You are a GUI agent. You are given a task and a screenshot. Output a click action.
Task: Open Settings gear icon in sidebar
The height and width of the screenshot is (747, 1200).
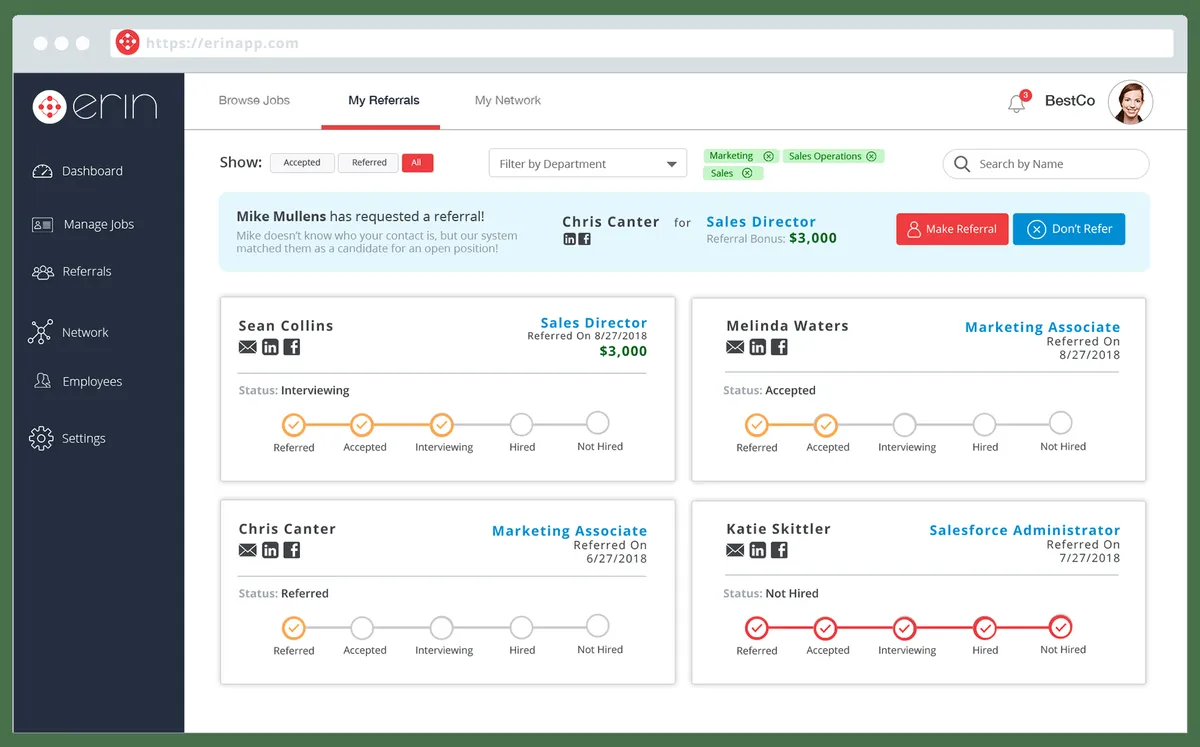click(x=41, y=438)
